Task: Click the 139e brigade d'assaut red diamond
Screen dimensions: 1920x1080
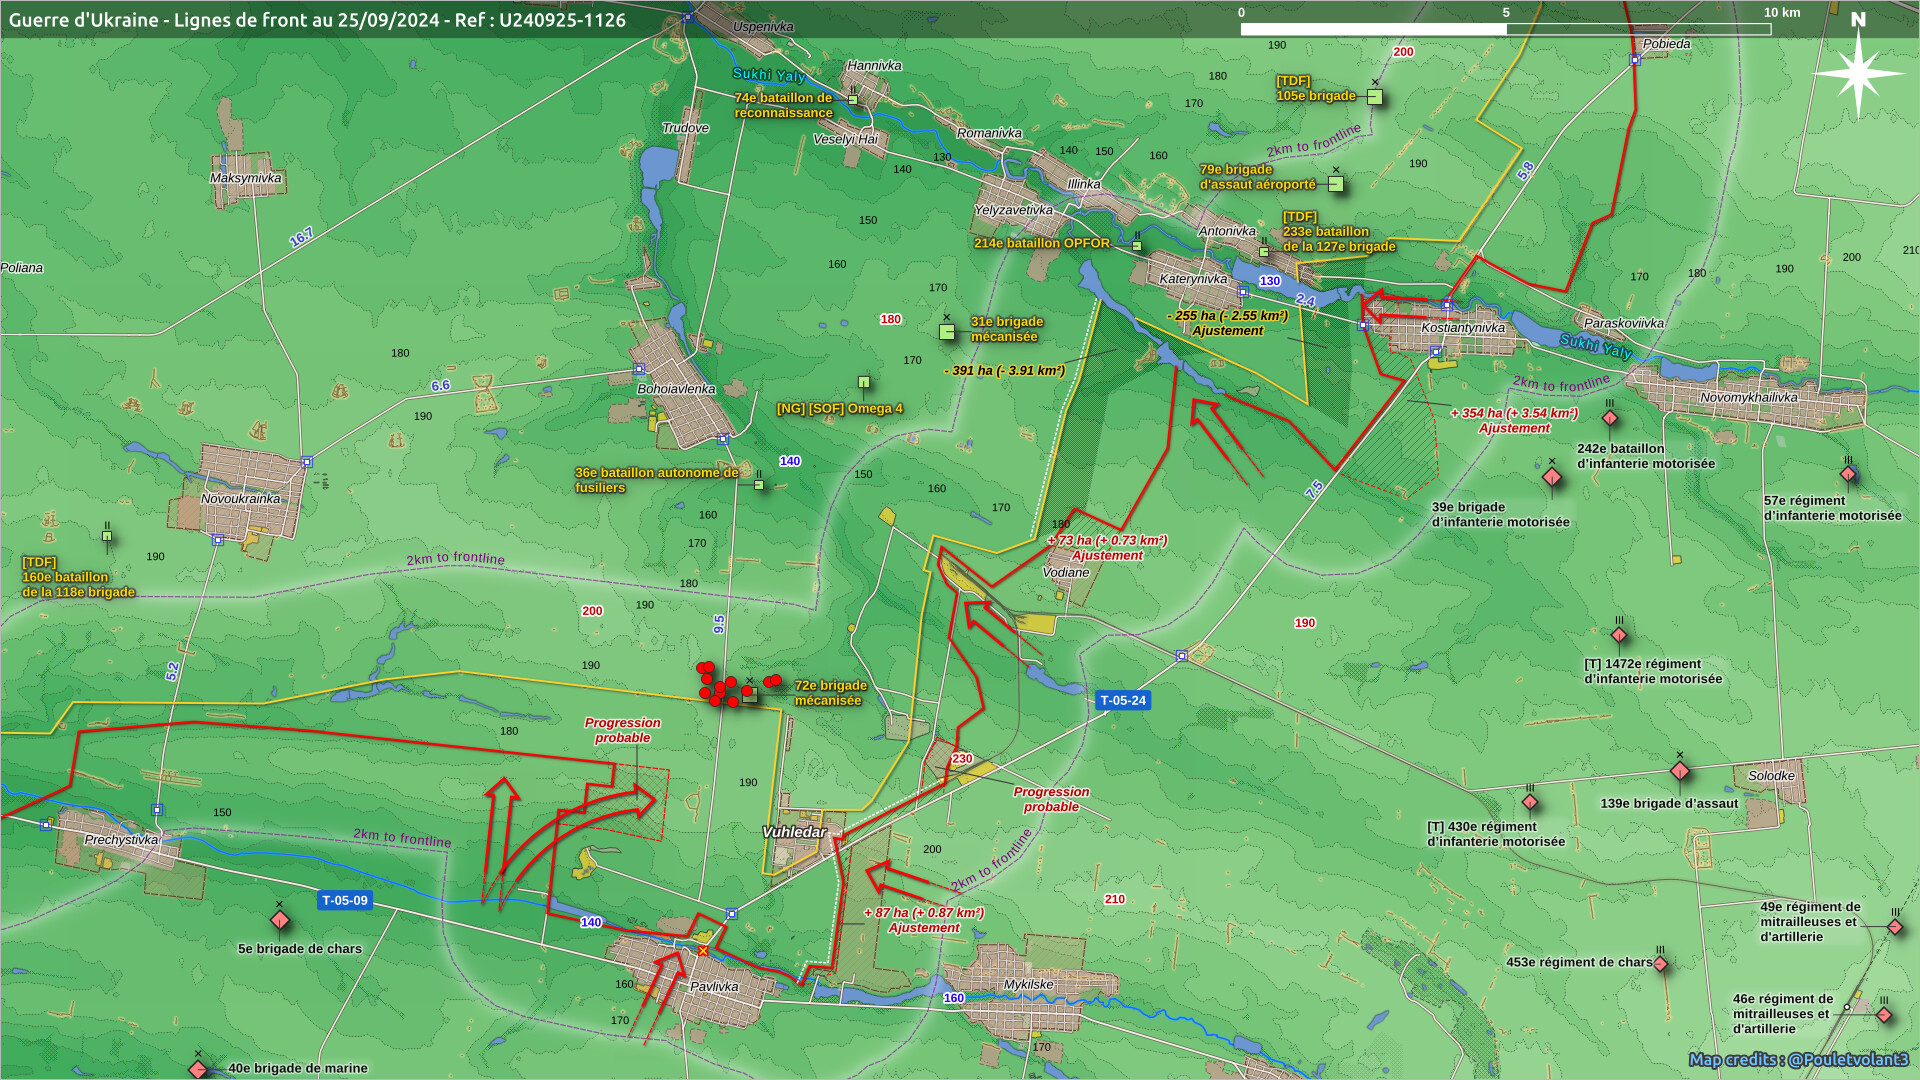Action: pyautogui.click(x=1680, y=771)
